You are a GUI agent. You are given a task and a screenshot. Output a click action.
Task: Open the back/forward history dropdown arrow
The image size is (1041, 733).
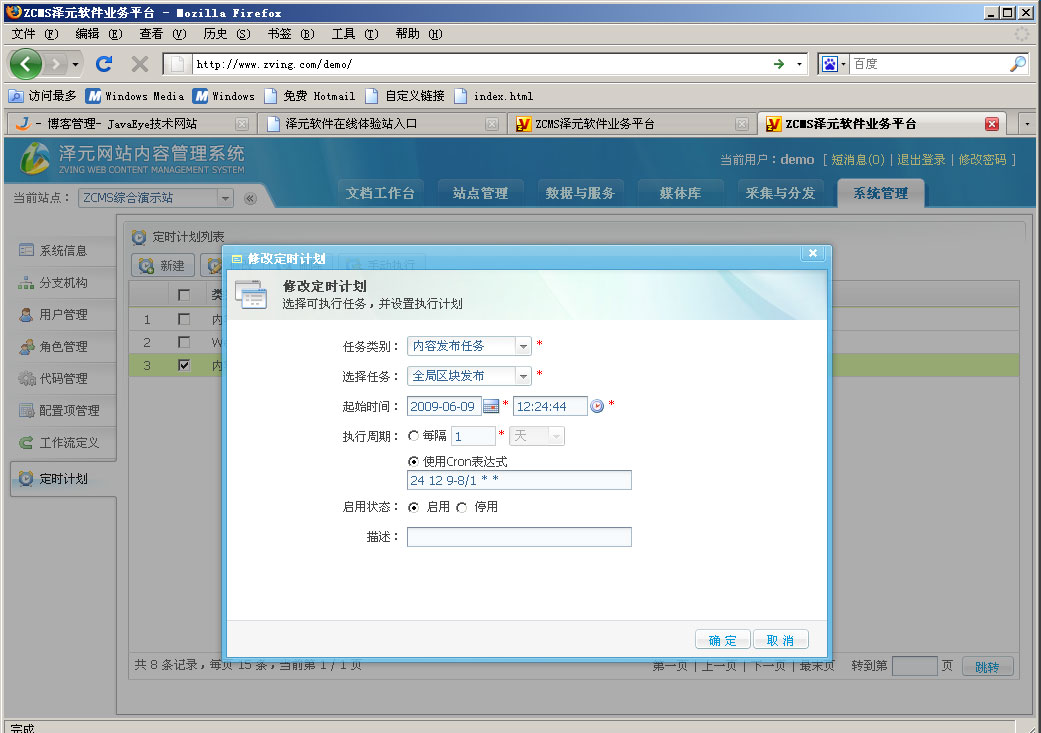(x=75, y=64)
